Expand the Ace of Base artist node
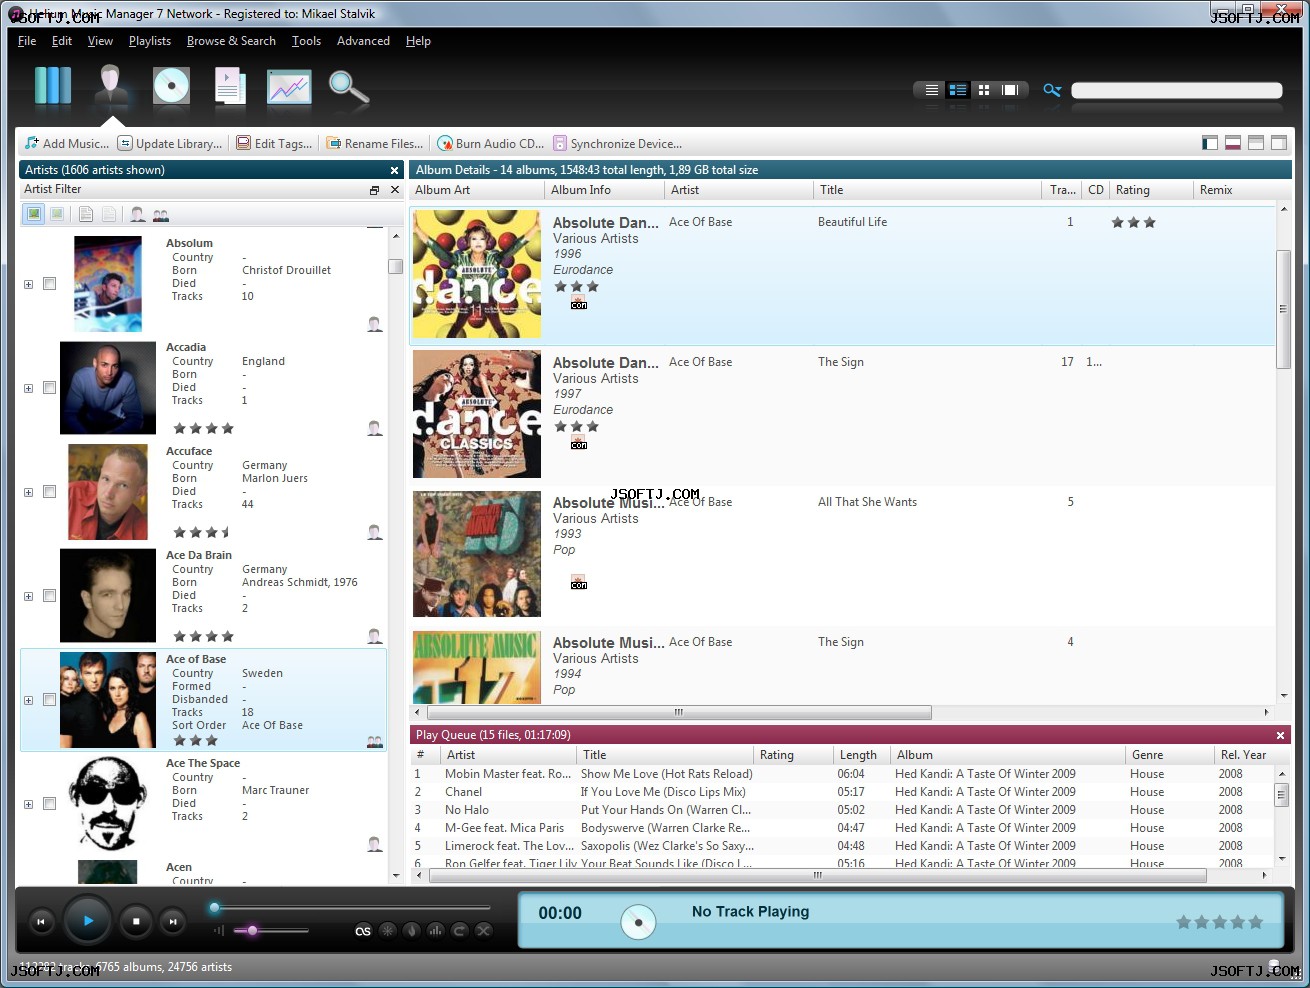Viewport: 1310px width, 988px height. pyautogui.click(x=28, y=700)
